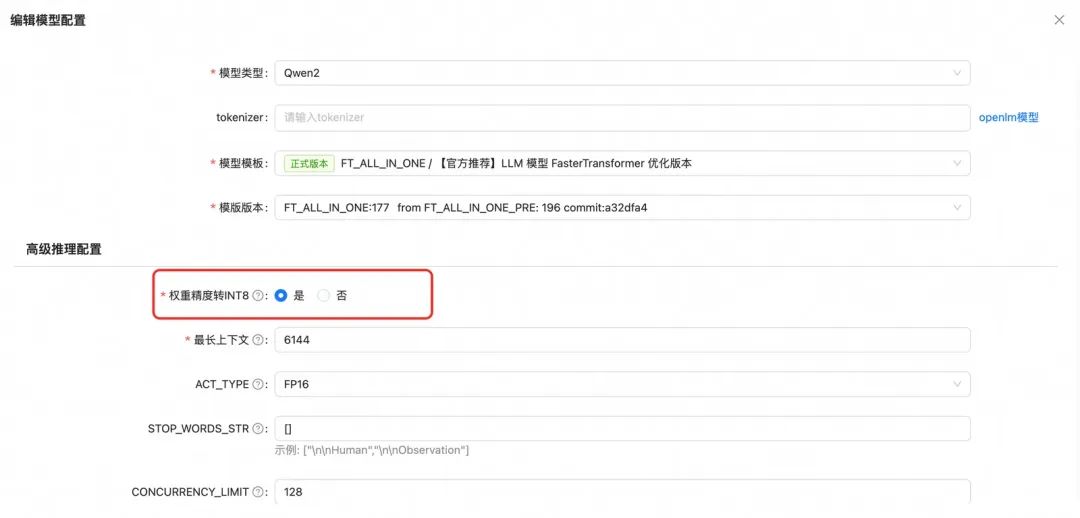1080x518 pixels.
Task: Click the STOP_WORDS_STR input field
Action: coord(623,428)
